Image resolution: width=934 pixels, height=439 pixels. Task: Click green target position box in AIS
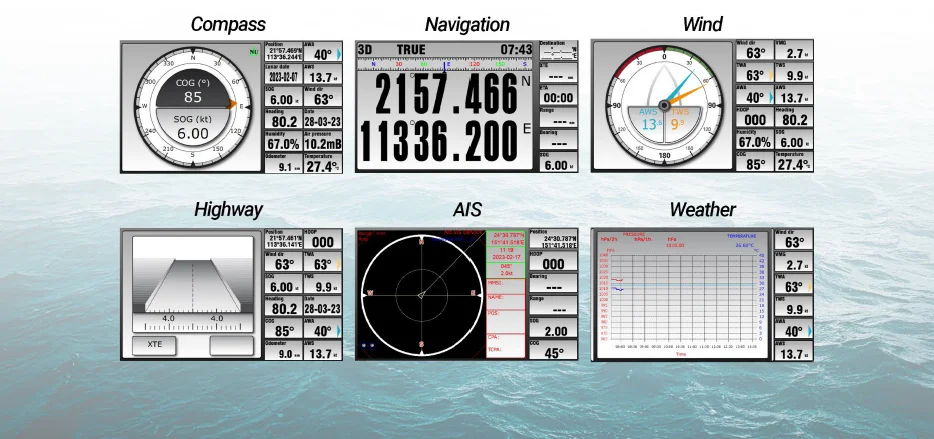506,238
